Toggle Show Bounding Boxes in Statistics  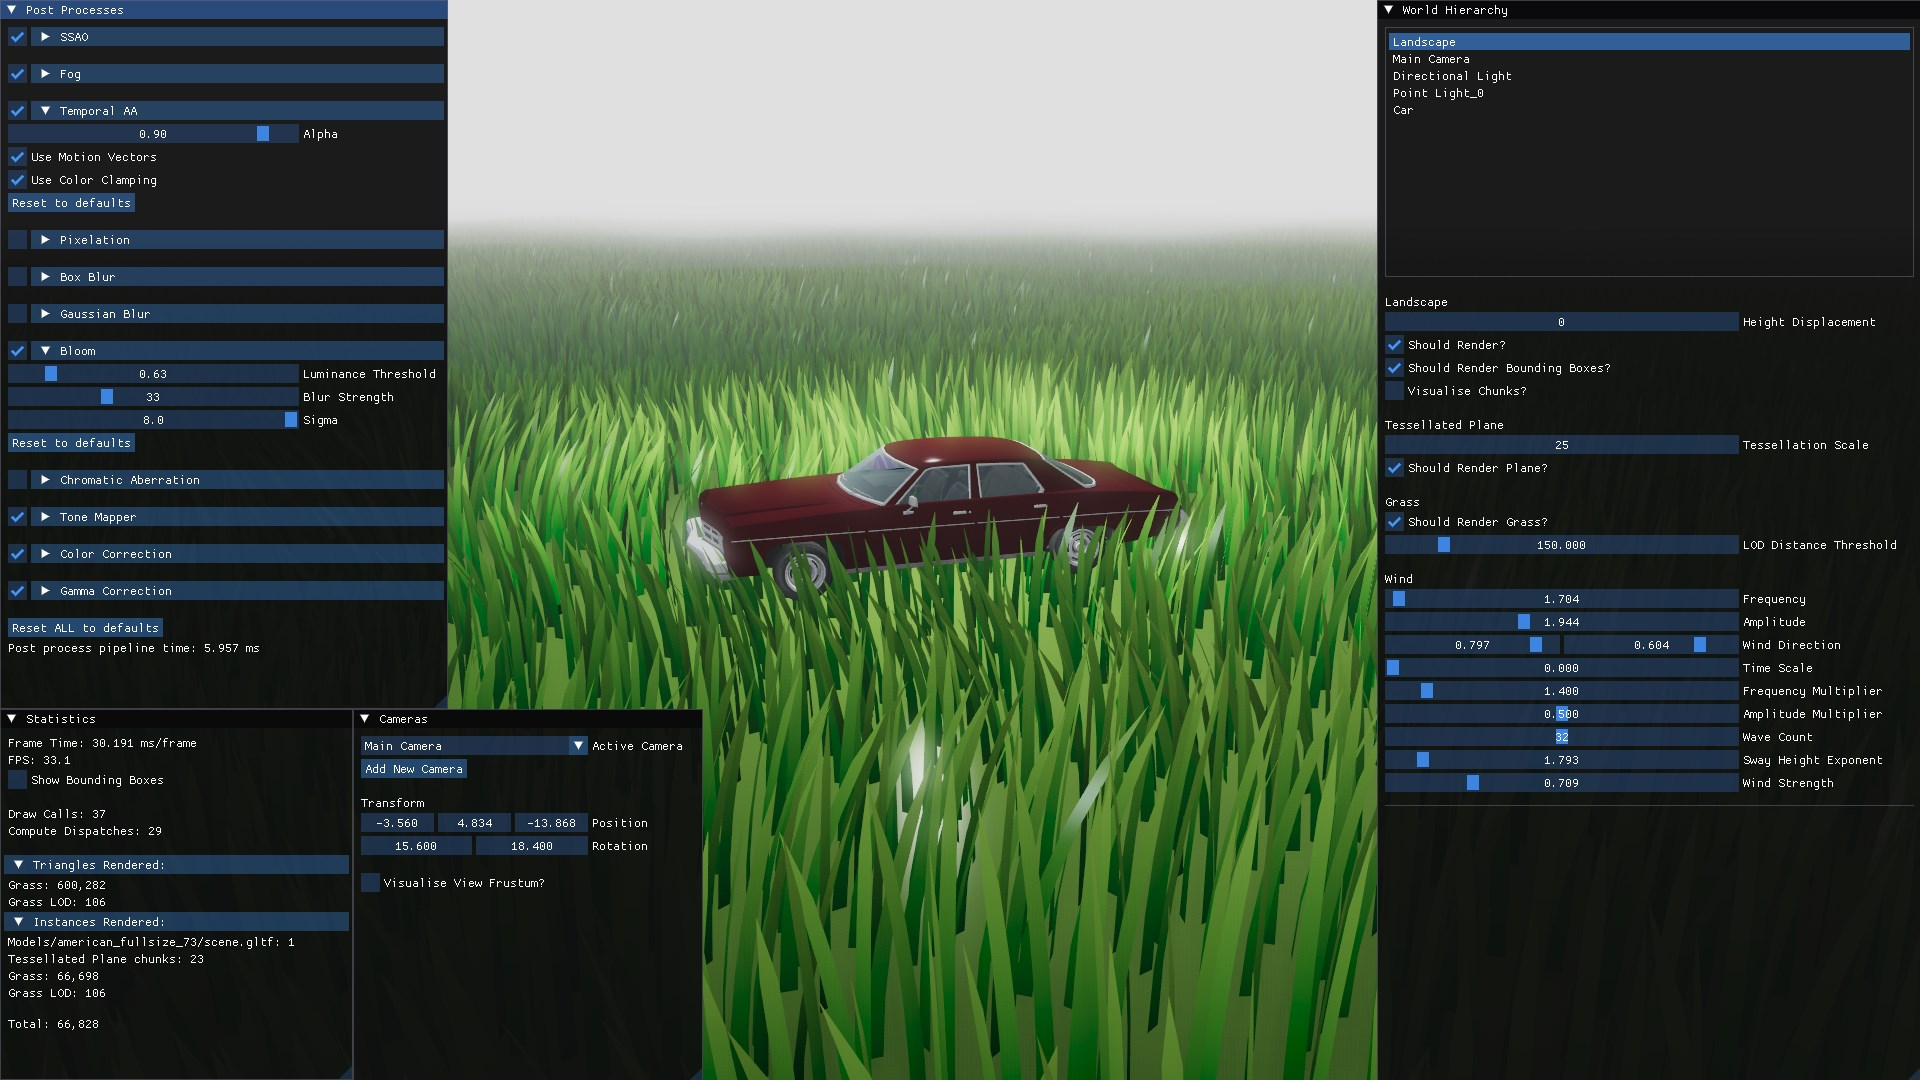point(15,780)
